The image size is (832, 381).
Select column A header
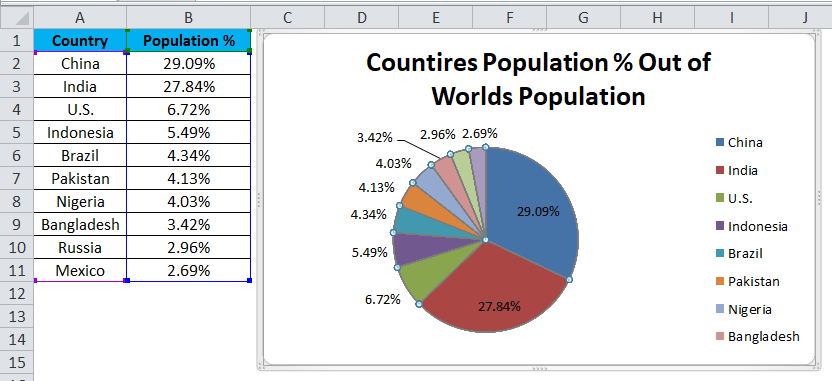(x=80, y=18)
